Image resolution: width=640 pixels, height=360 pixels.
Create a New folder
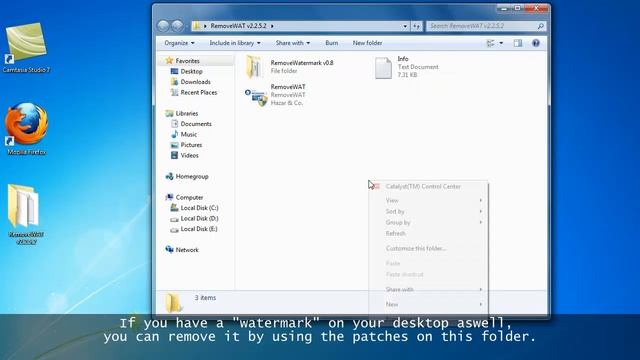[367, 43]
